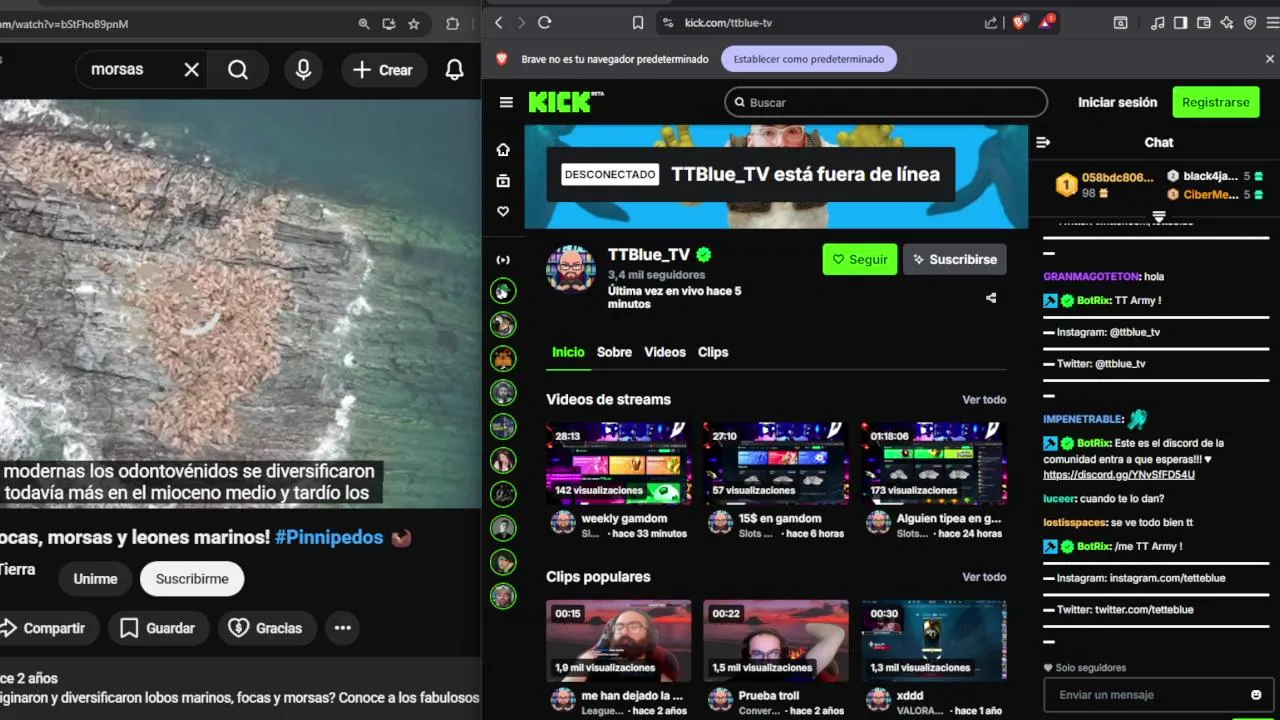The image size is (1280, 720).
Task: Click Ver todo for Videos de streams
Action: 984,400
